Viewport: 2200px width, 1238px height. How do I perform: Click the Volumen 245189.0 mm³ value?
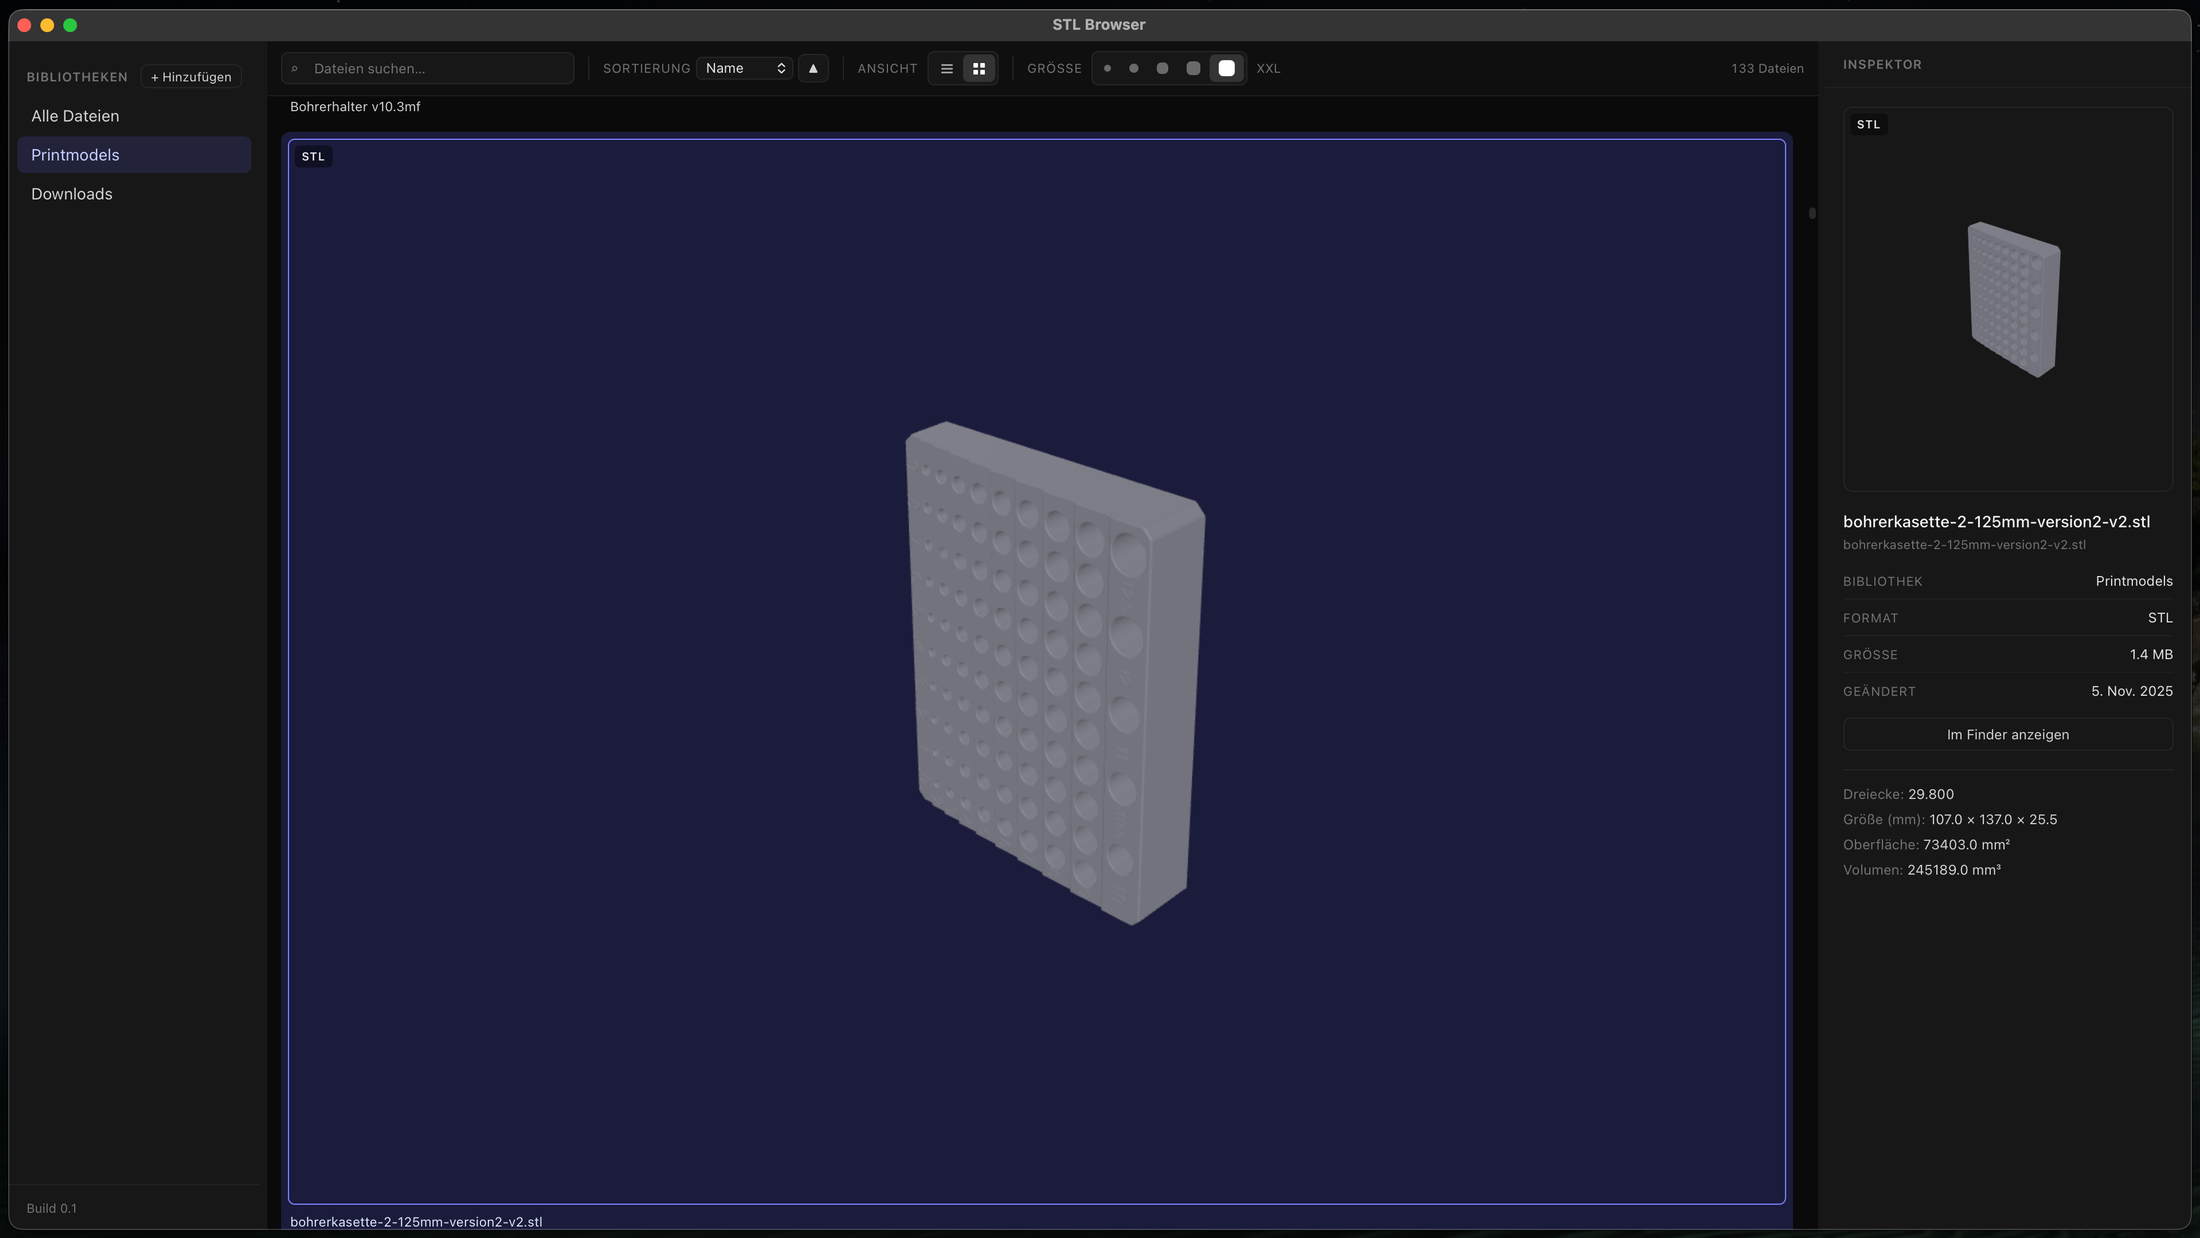1953,870
